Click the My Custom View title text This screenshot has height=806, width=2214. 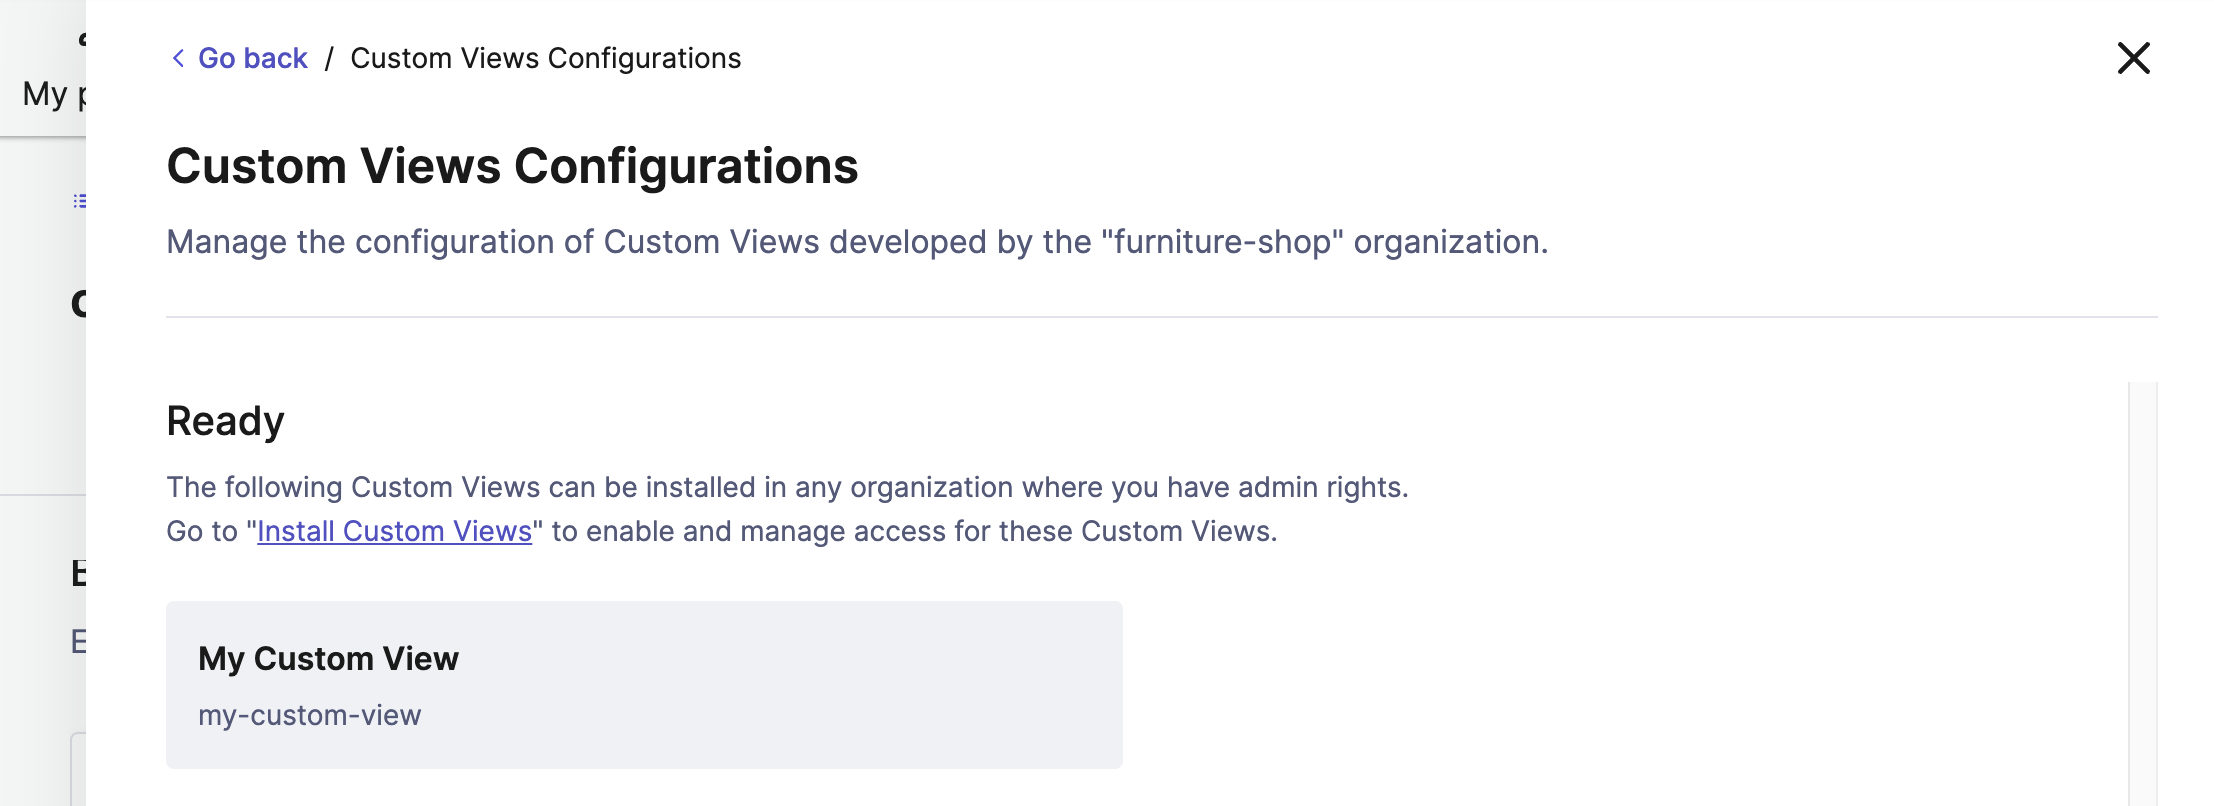click(x=328, y=658)
